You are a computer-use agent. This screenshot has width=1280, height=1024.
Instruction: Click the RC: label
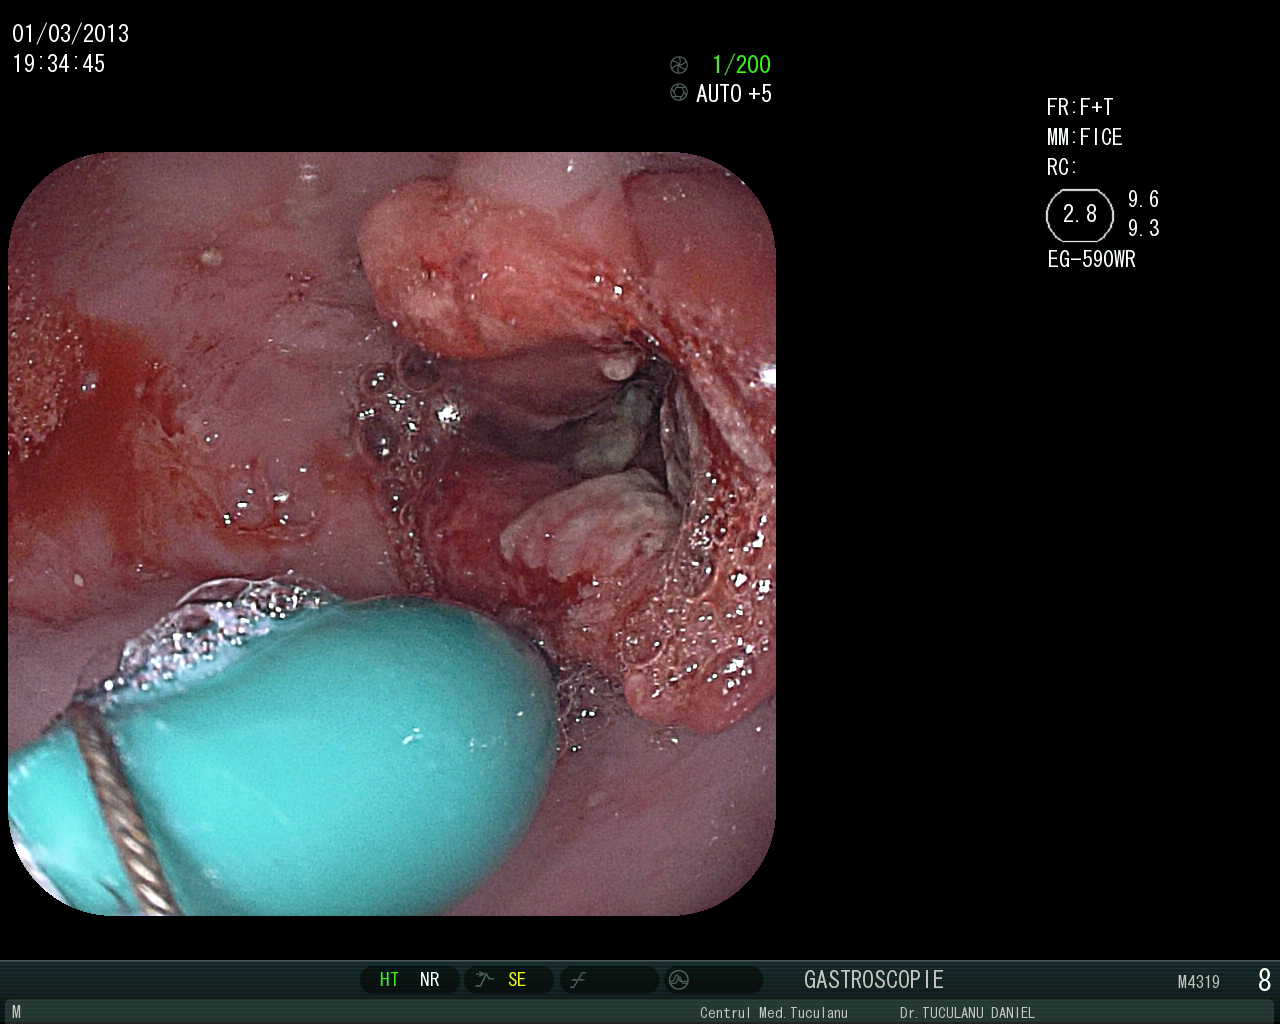pyautogui.click(x=1062, y=167)
